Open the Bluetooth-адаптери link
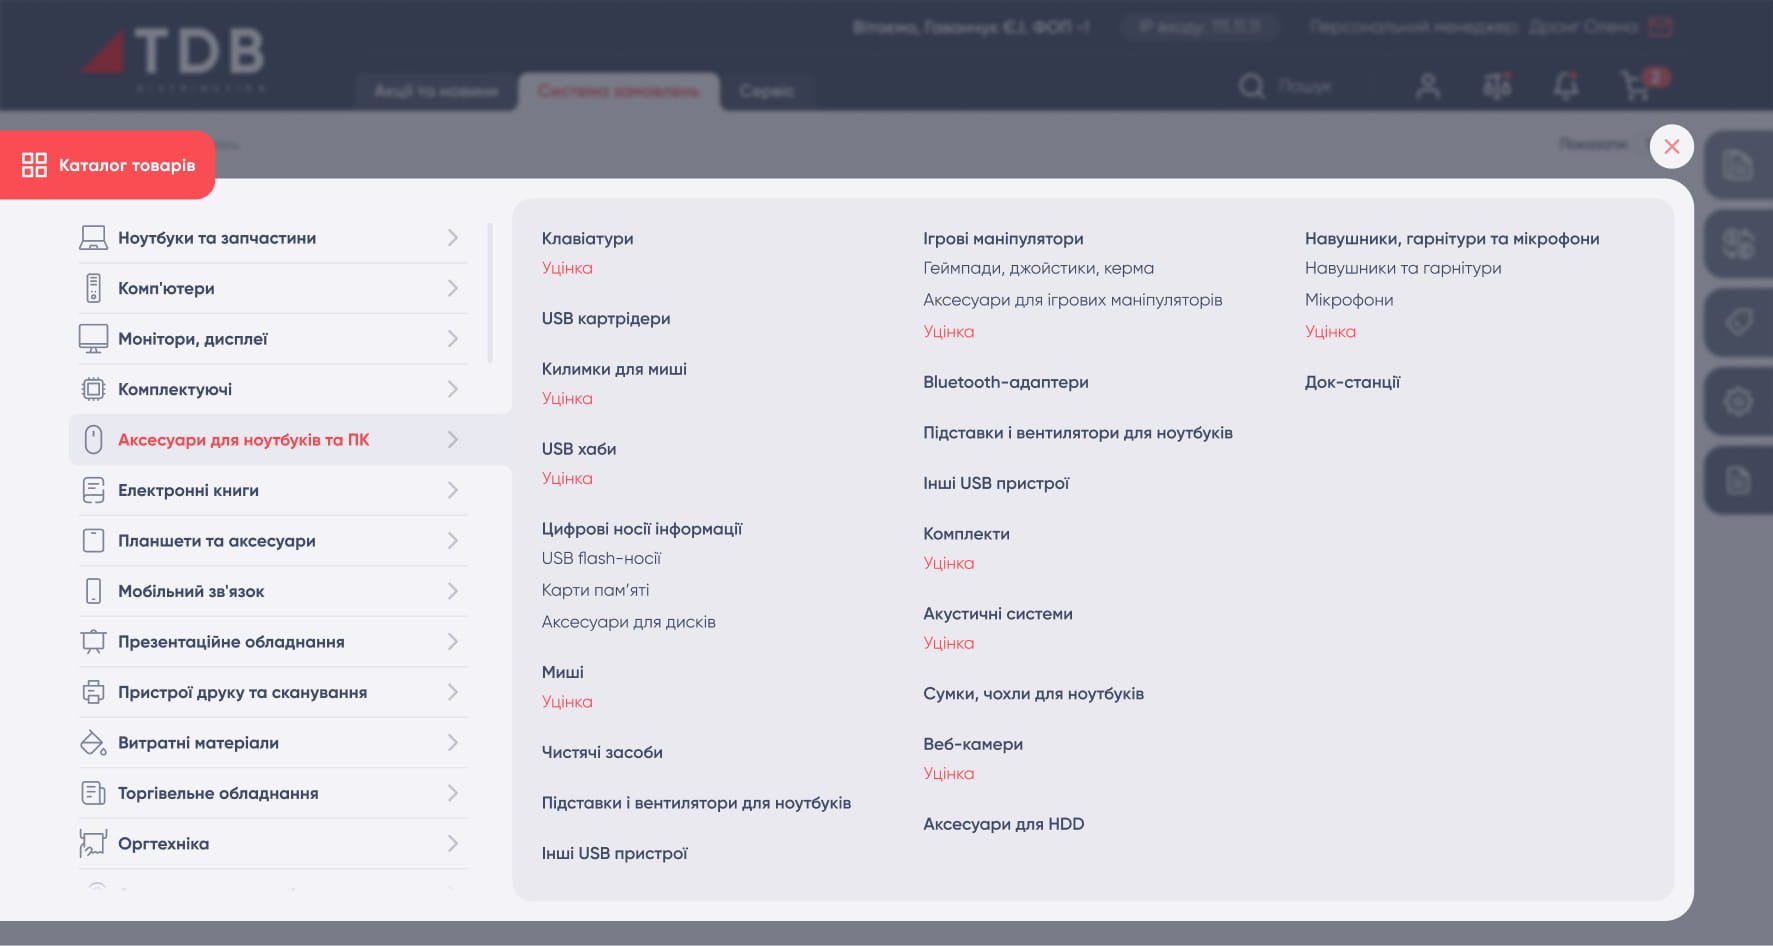Viewport: 1773px width, 946px height. tap(1005, 382)
